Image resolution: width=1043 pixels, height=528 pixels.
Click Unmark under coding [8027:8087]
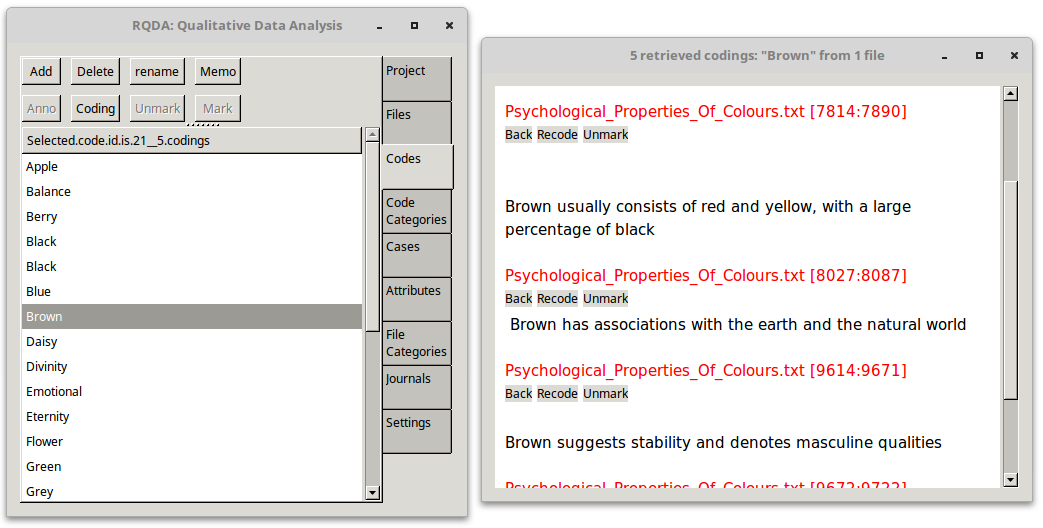pos(605,299)
